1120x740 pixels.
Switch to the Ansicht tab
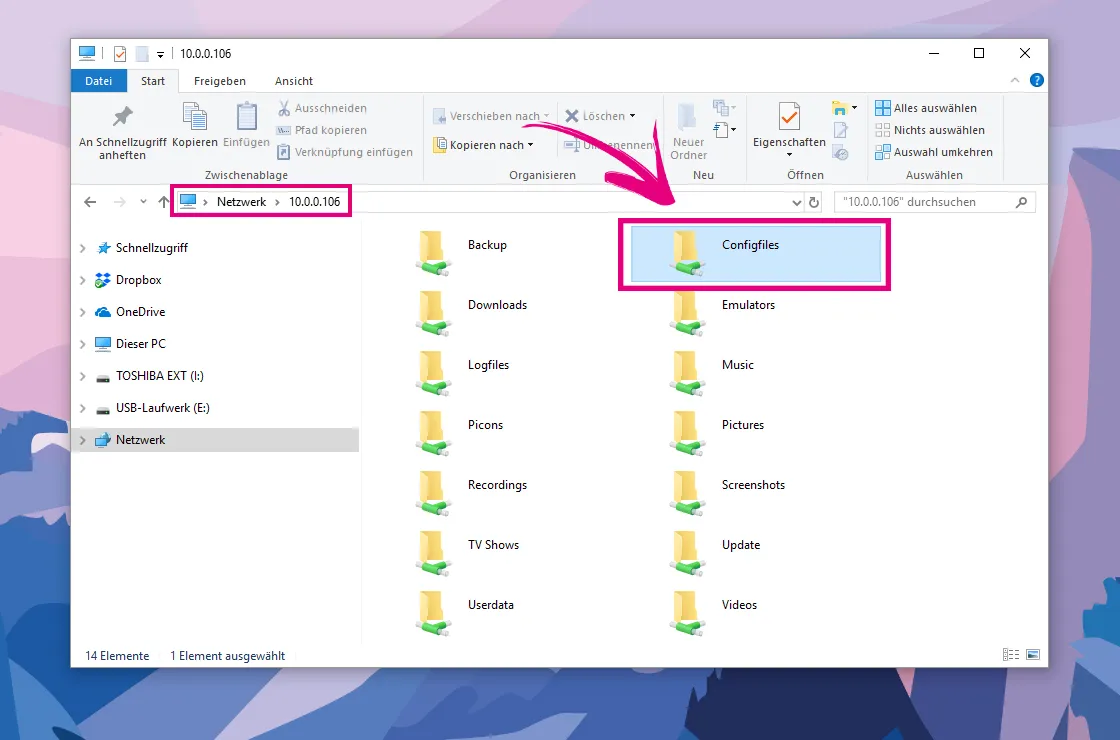pos(294,81)
